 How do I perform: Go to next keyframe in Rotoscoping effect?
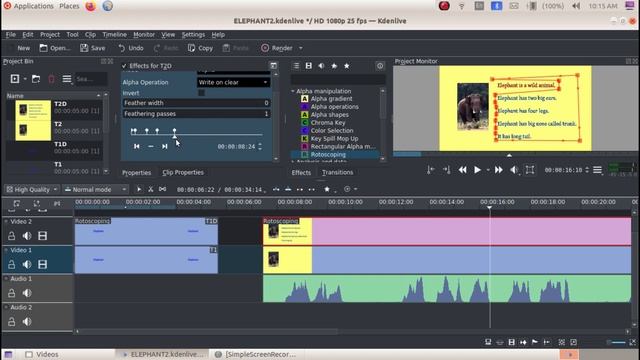[164, 146]
